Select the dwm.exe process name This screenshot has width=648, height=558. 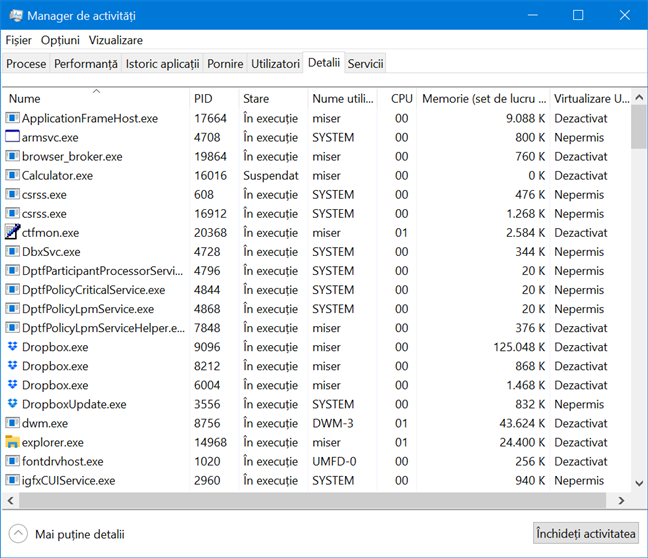(x=45, y=423)
